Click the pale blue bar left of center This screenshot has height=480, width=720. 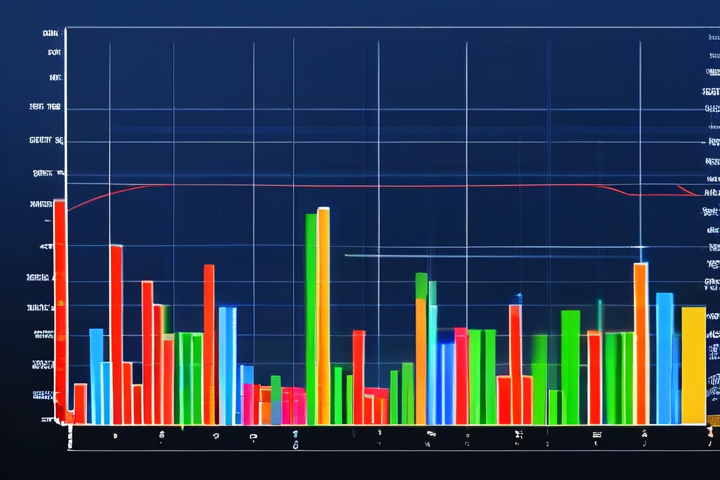227,365
